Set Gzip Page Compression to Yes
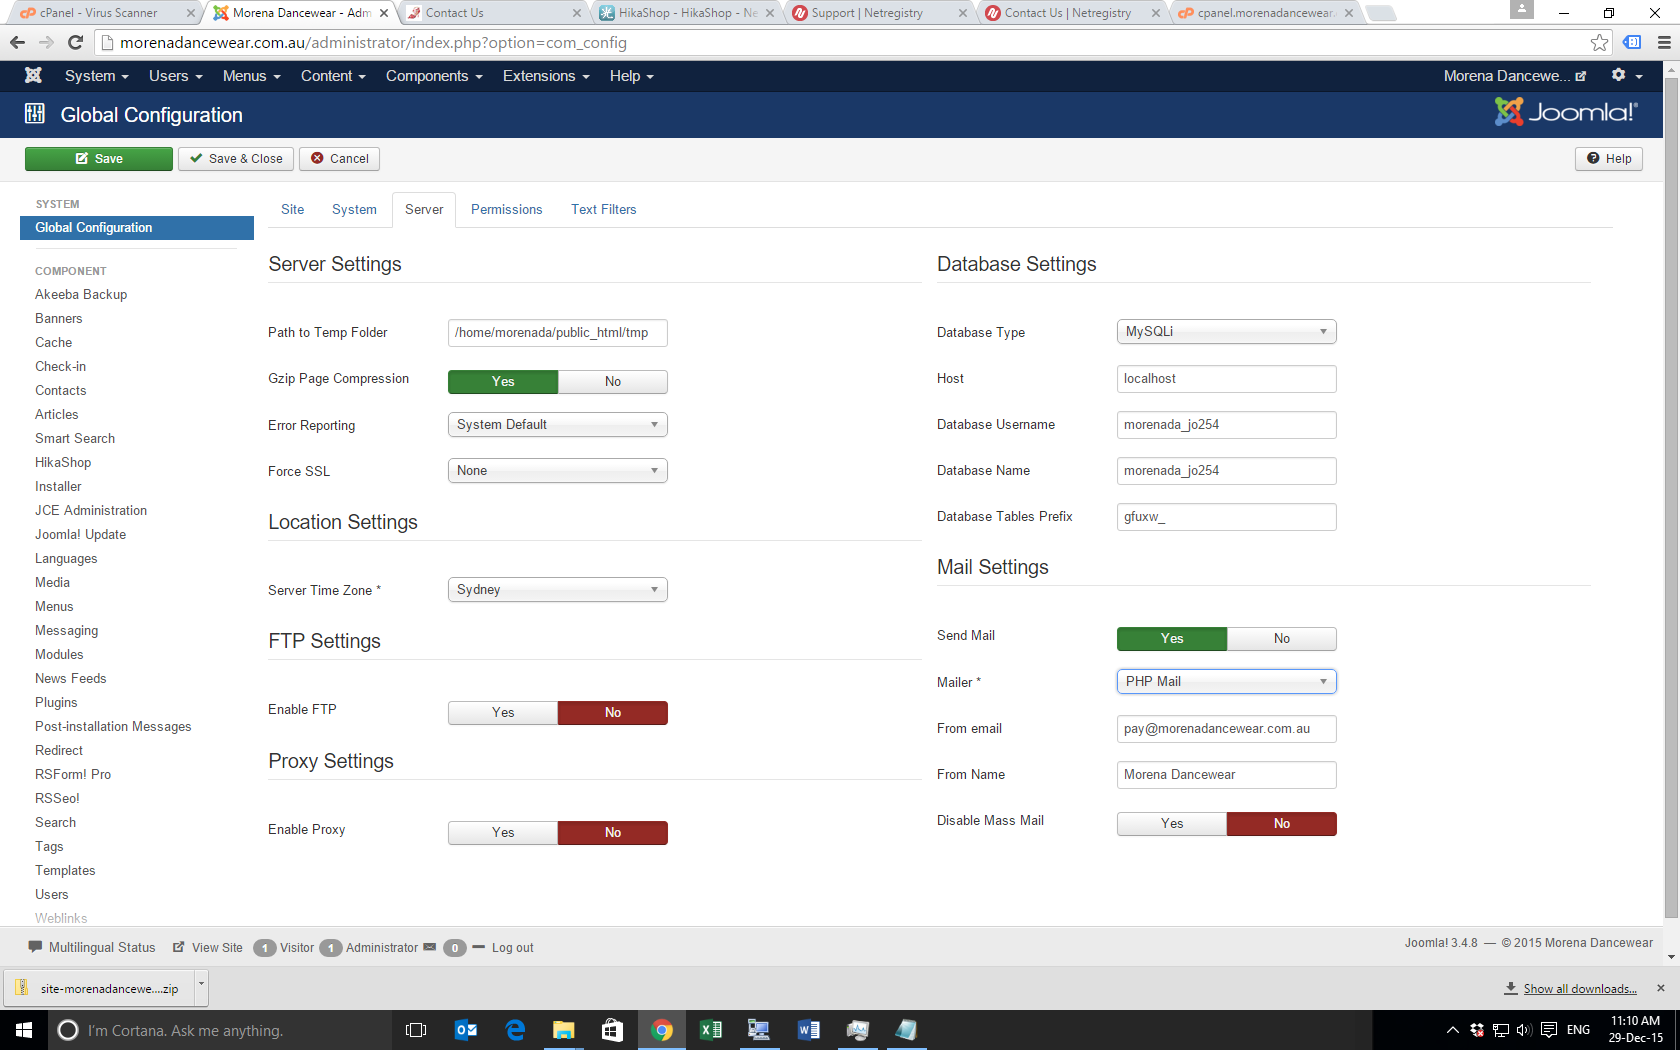The image size is (1680, 1050). pos(503,382)
